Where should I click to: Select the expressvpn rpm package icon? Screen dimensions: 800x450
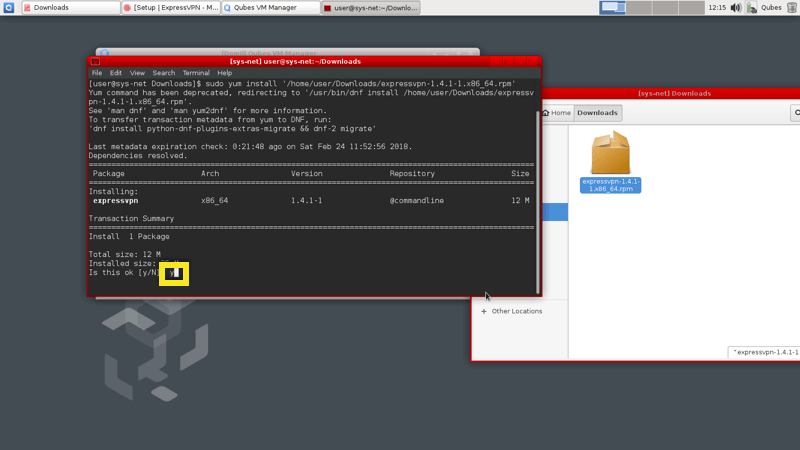(610, 153)
